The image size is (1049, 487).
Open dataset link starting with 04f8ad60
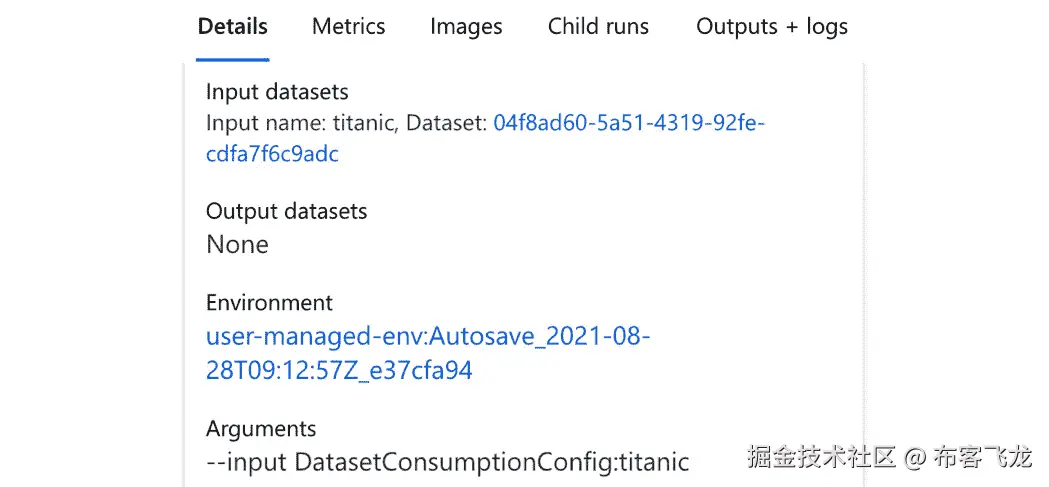(628, 123)
